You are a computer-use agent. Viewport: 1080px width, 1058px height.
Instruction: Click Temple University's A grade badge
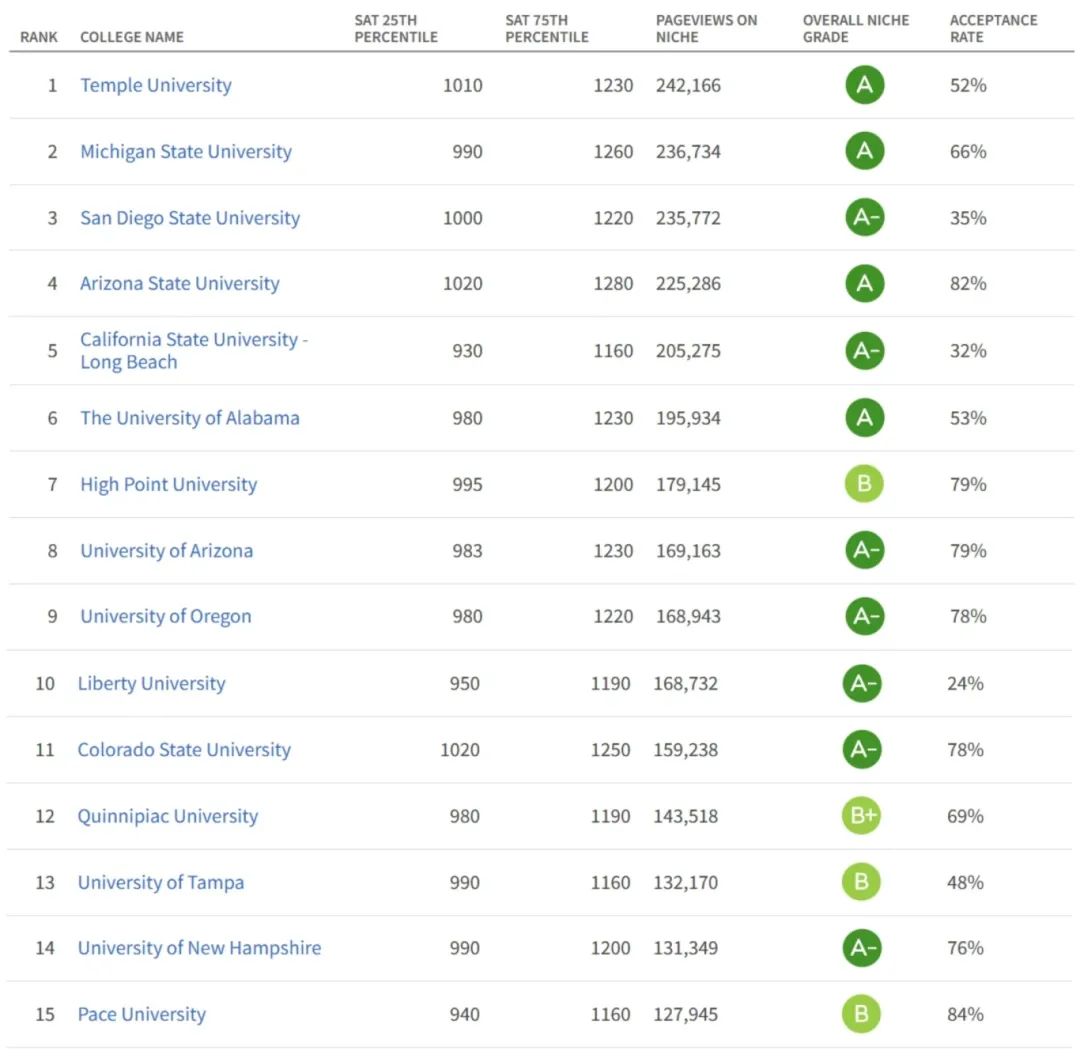click(865, 85)
